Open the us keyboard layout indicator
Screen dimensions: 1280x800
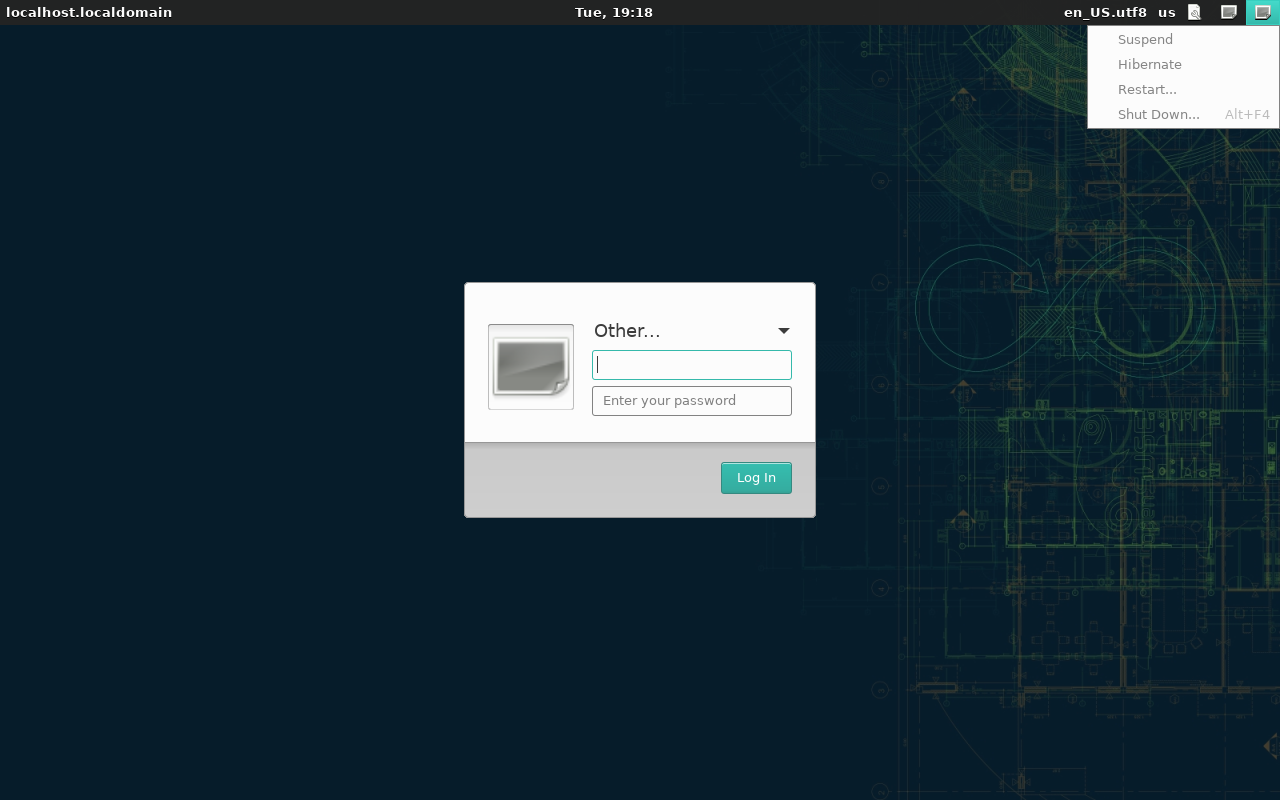pos(1167,12)
